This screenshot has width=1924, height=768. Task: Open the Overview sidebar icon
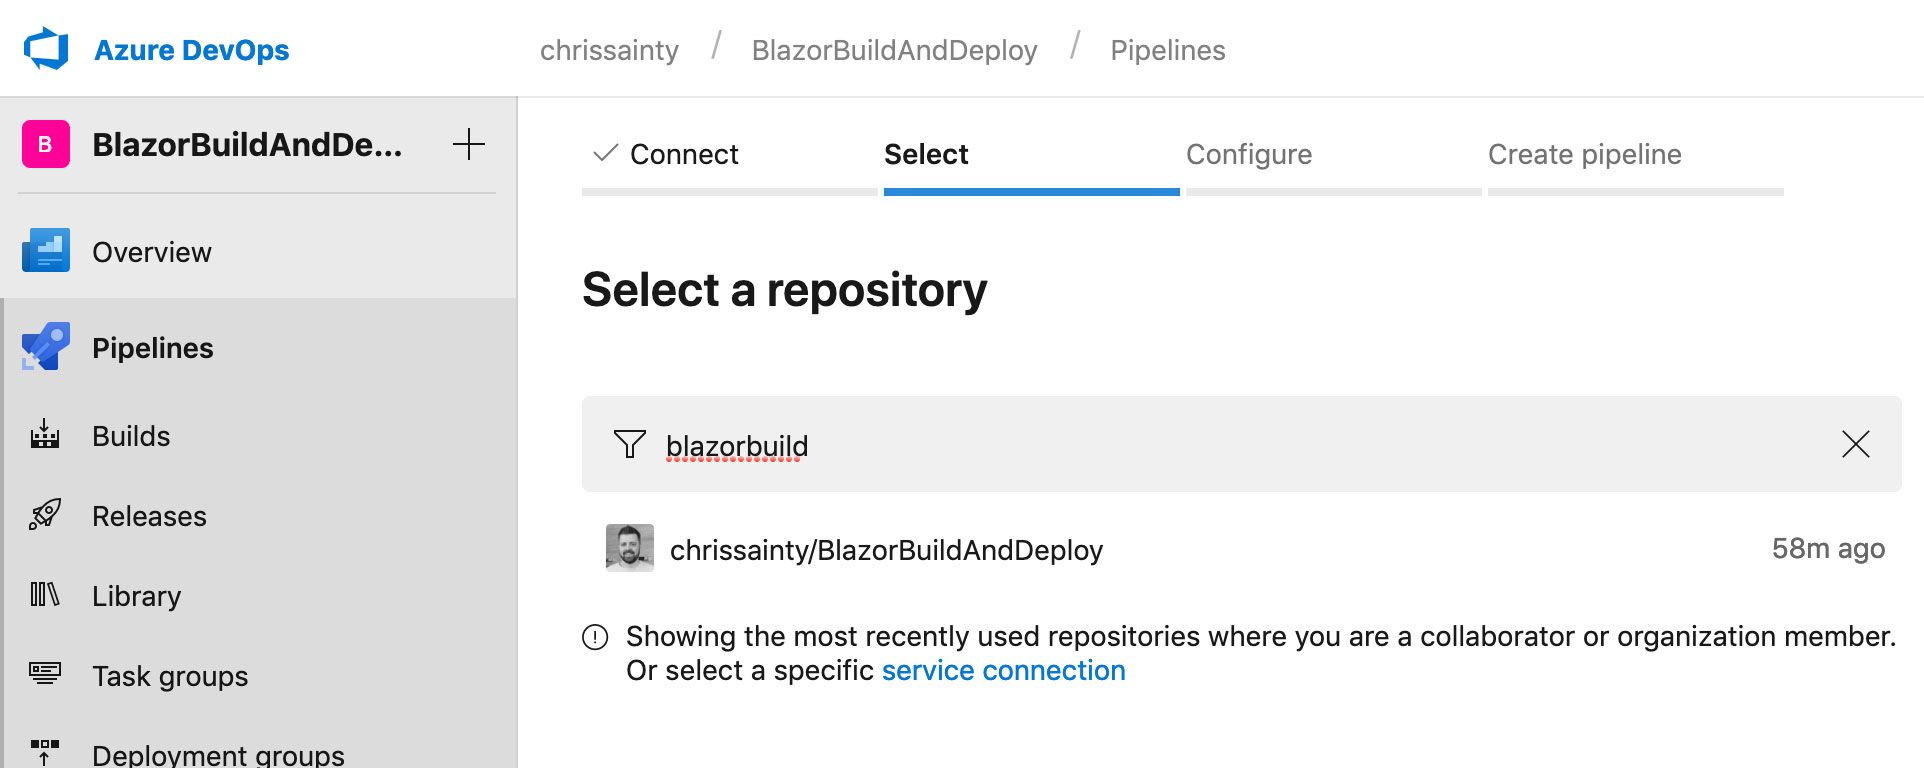click(46, 251)
